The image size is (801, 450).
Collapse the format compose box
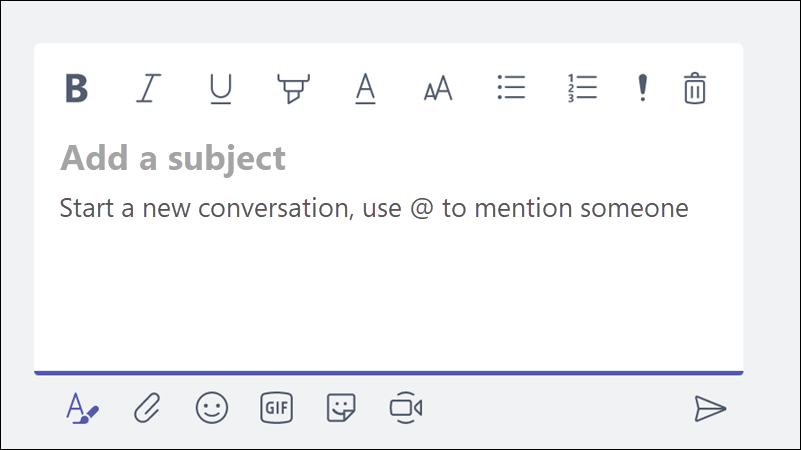[x=82, y=408]
